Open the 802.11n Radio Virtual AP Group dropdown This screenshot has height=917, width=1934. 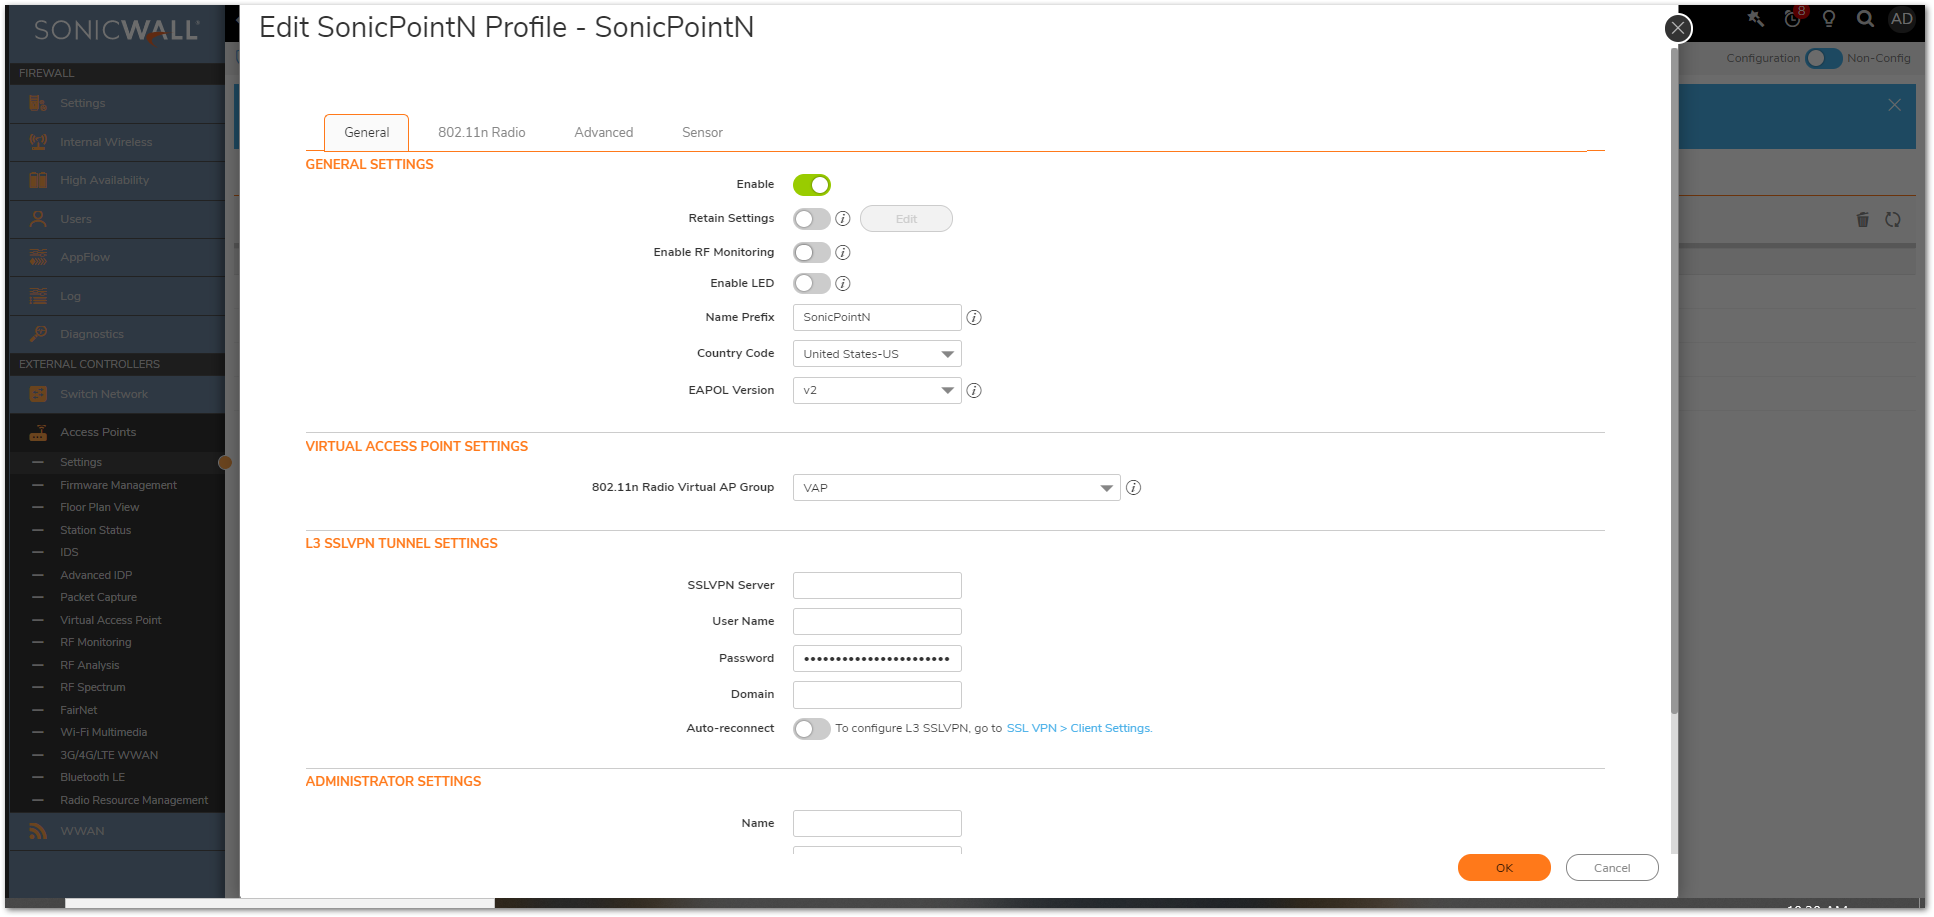(x=956, y=488)
